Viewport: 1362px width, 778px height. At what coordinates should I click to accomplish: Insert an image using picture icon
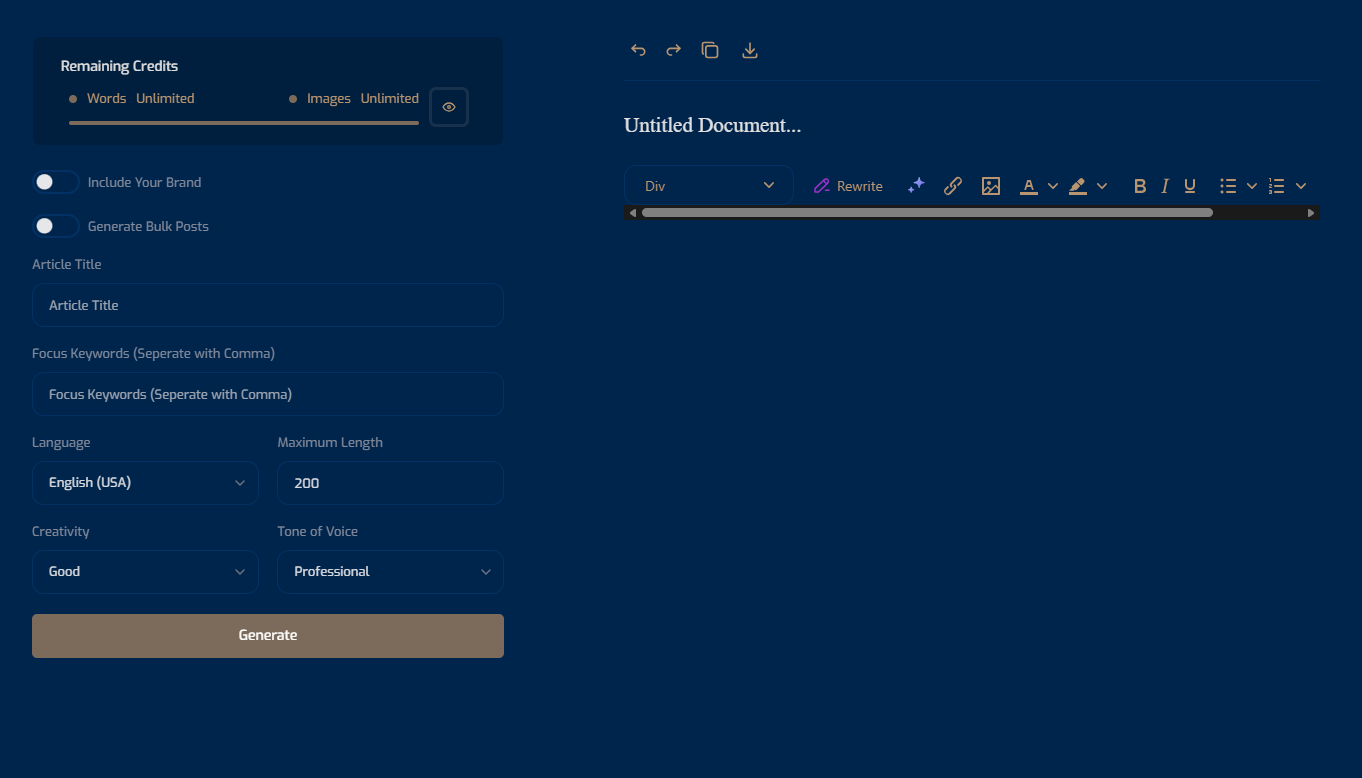click(x=991, y=186)
